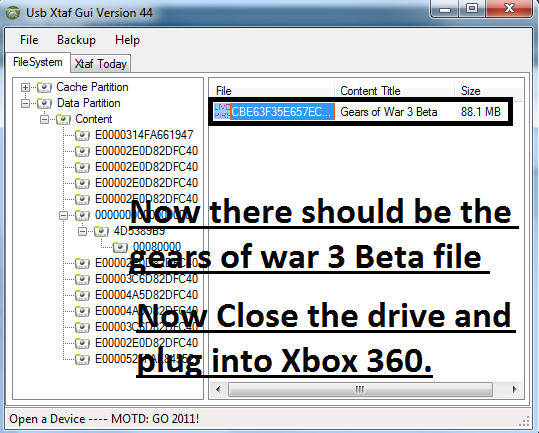Open the Help menu
Viewport: 539px width, 433px height.
point(127,40)
